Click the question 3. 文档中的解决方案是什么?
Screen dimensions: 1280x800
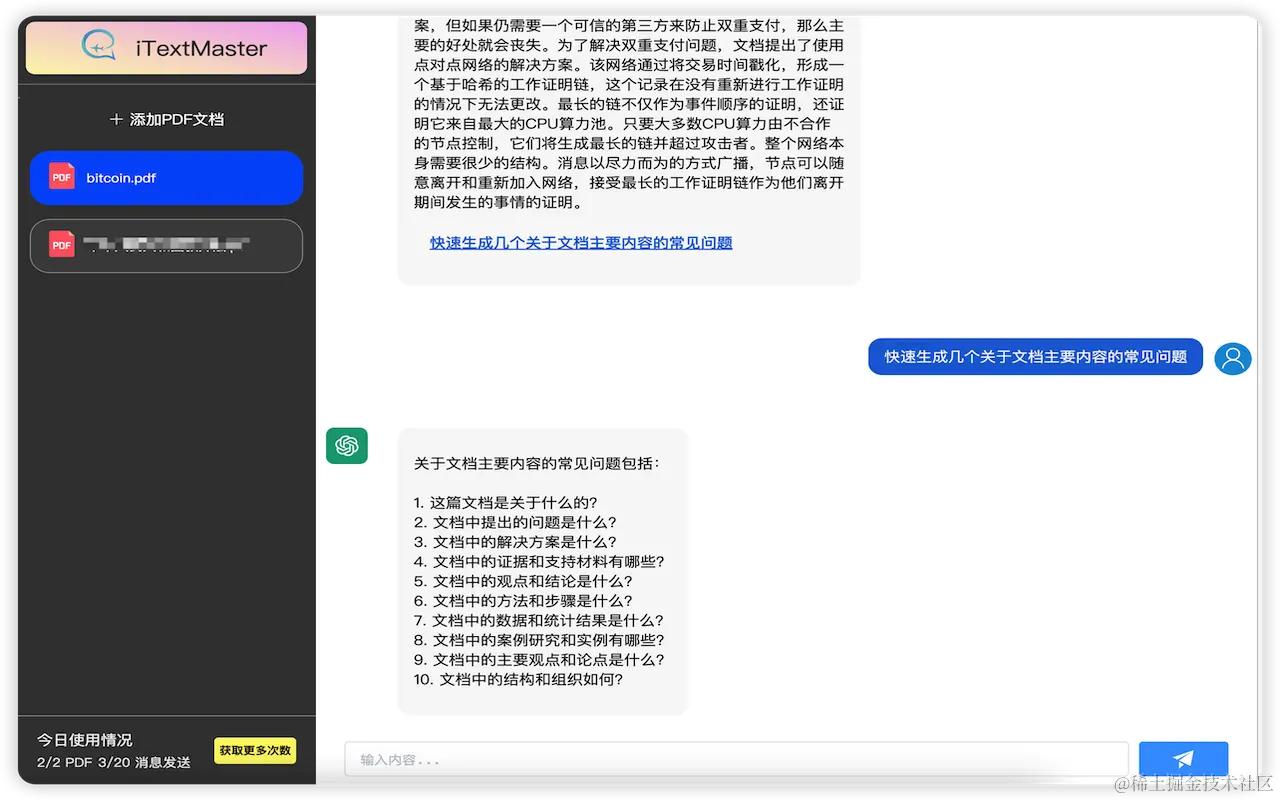pos(515,542)
